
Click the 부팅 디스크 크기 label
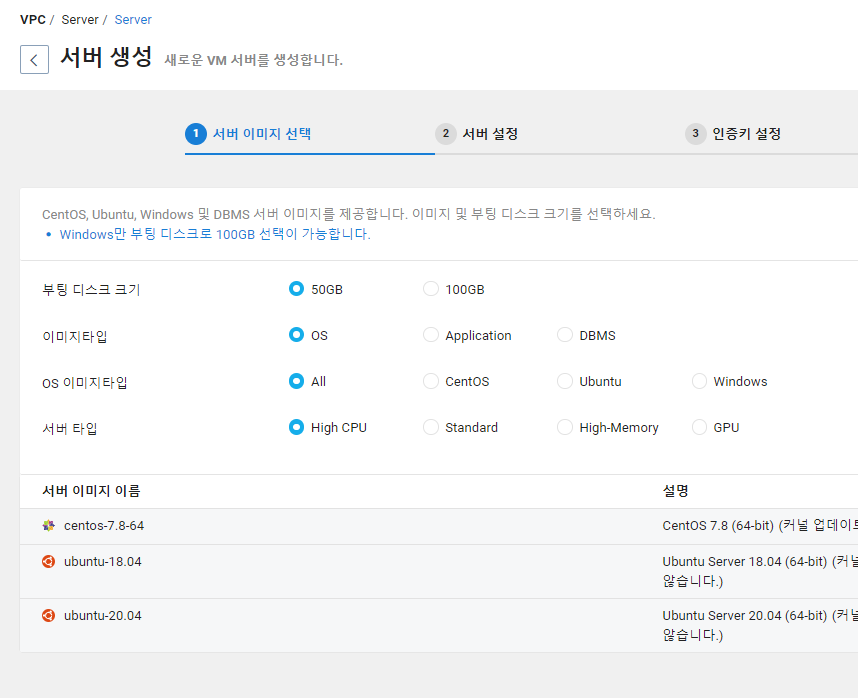pos(91,289)
